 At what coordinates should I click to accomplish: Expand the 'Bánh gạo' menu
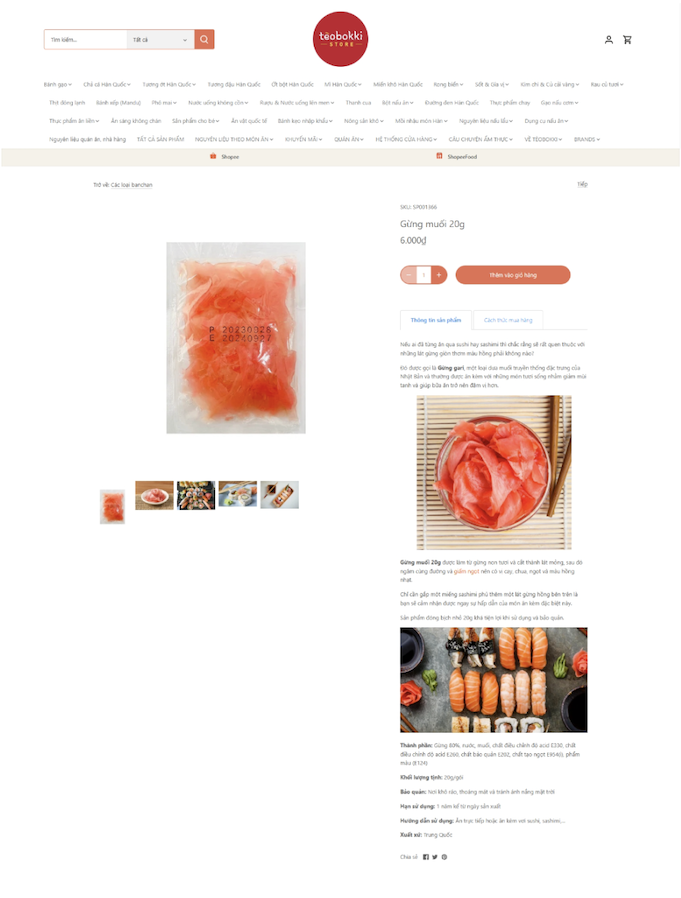(57, 85)
